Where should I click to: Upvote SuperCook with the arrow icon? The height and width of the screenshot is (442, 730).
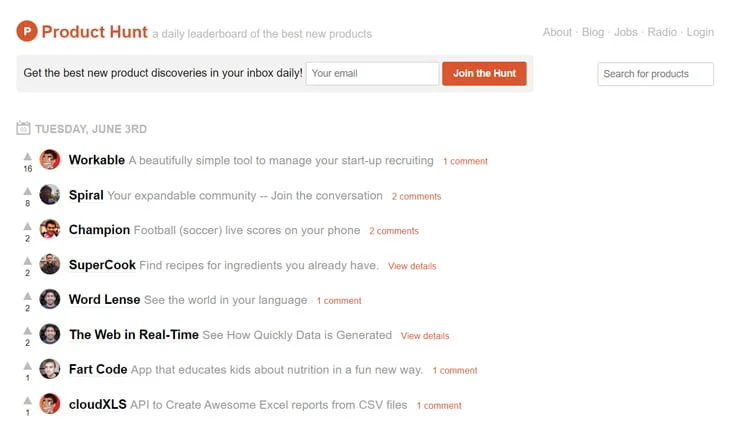point(28,261)
